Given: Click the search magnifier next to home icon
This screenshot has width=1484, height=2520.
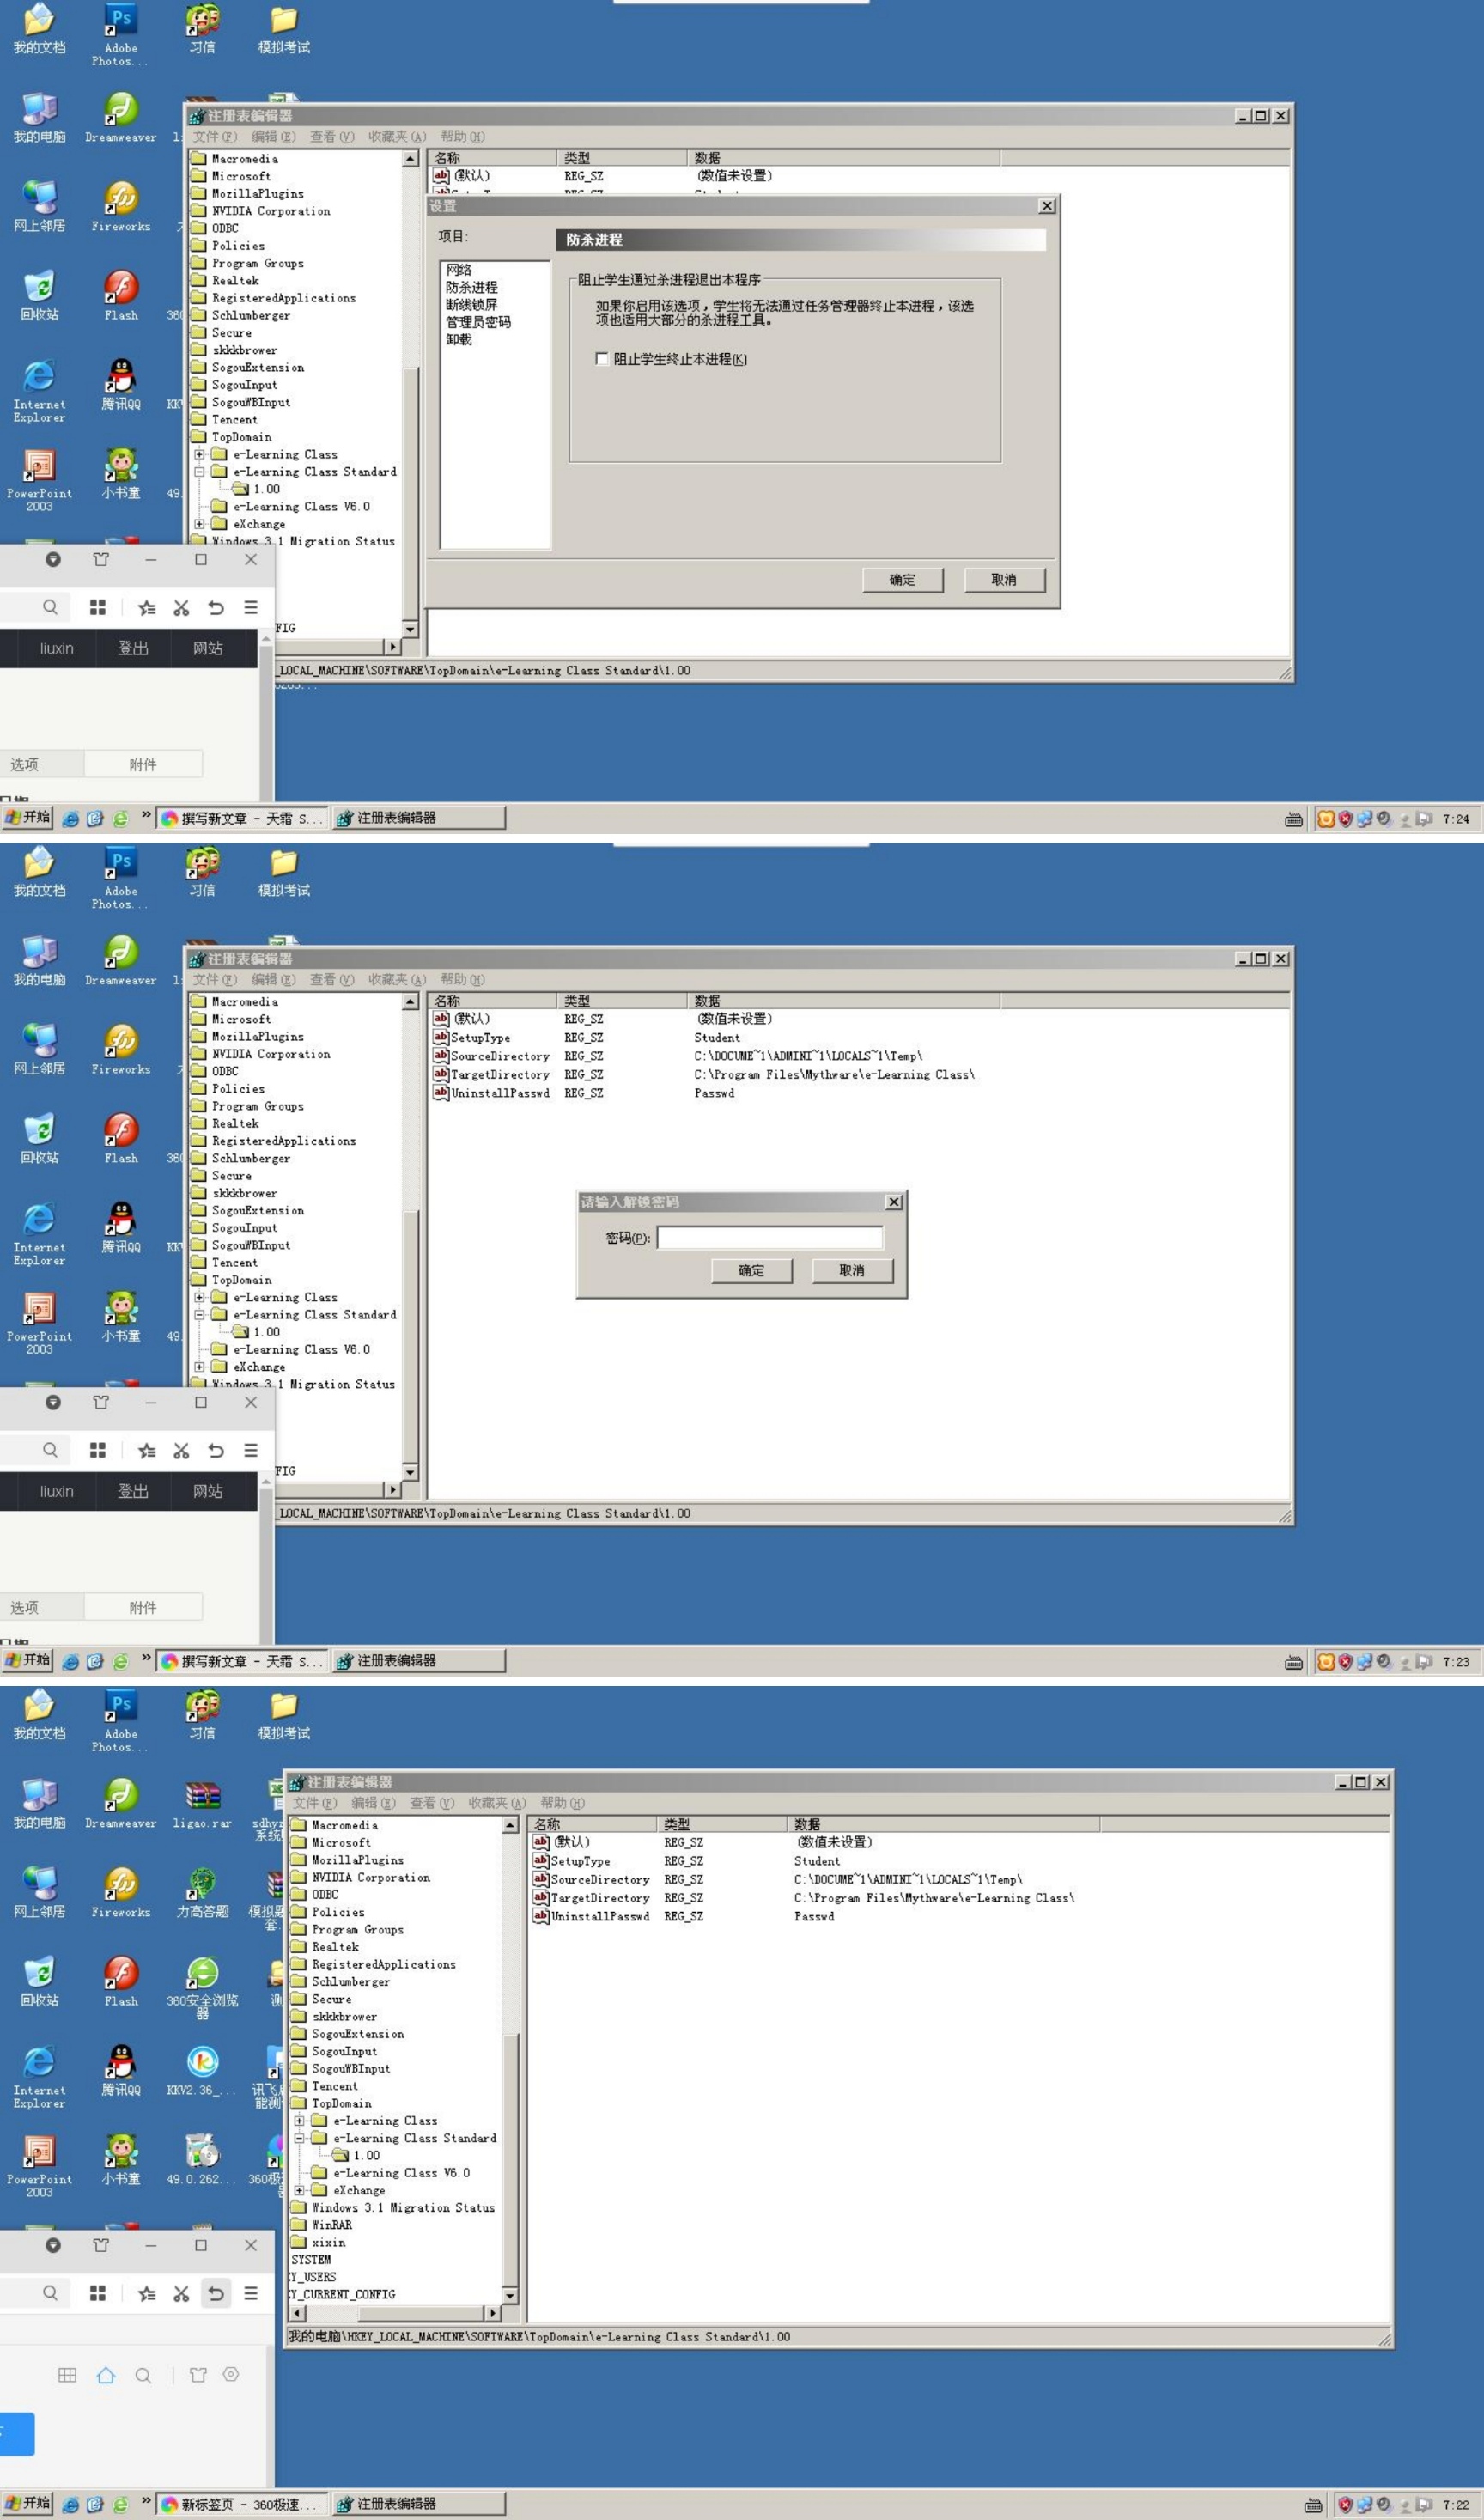Looking at the screenshot, I should coord(143,2375).
